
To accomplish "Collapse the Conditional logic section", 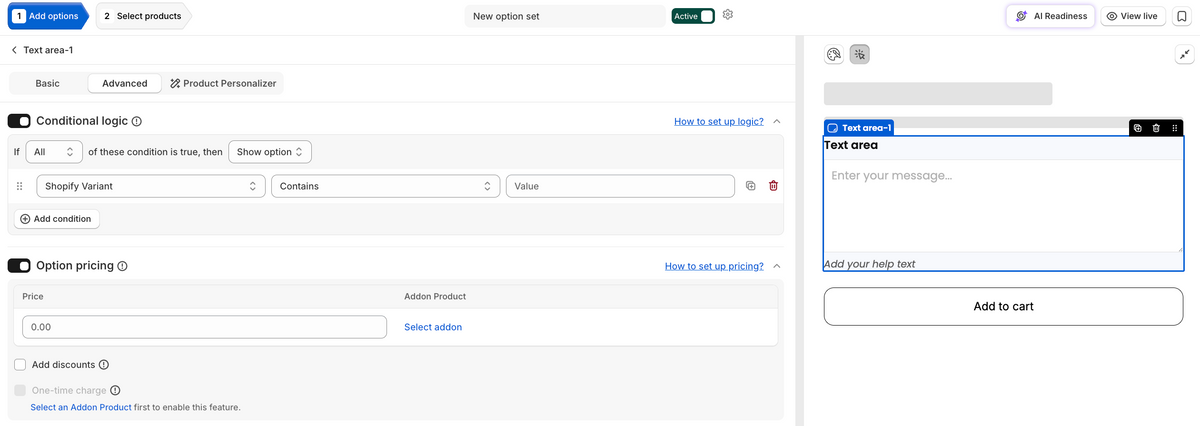I will pos(777,121).
